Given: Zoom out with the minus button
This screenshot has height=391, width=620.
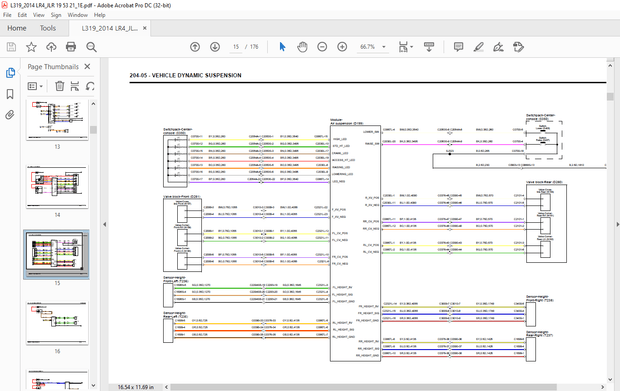Looking at the screenshot, I should 322,47.
